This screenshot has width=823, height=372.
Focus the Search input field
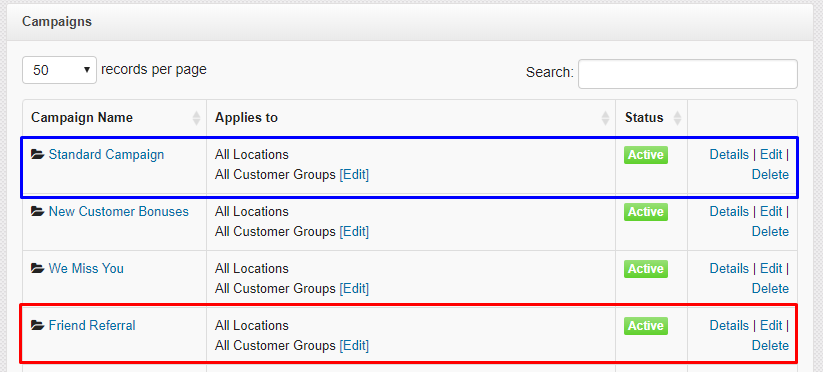coord(688,74)
